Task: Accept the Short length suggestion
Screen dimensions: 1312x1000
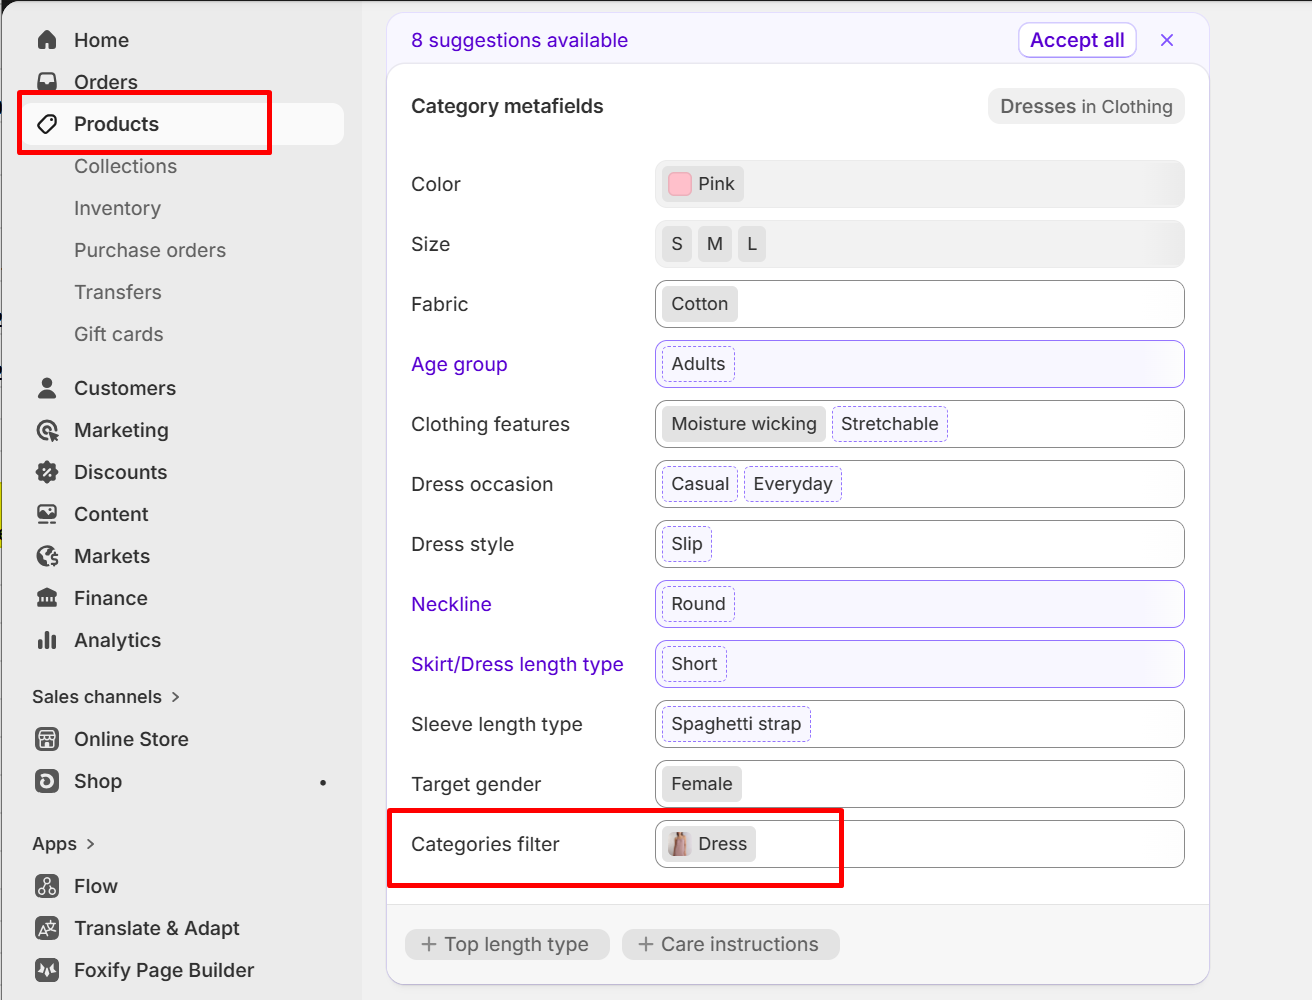Action: tap(694, 664)
